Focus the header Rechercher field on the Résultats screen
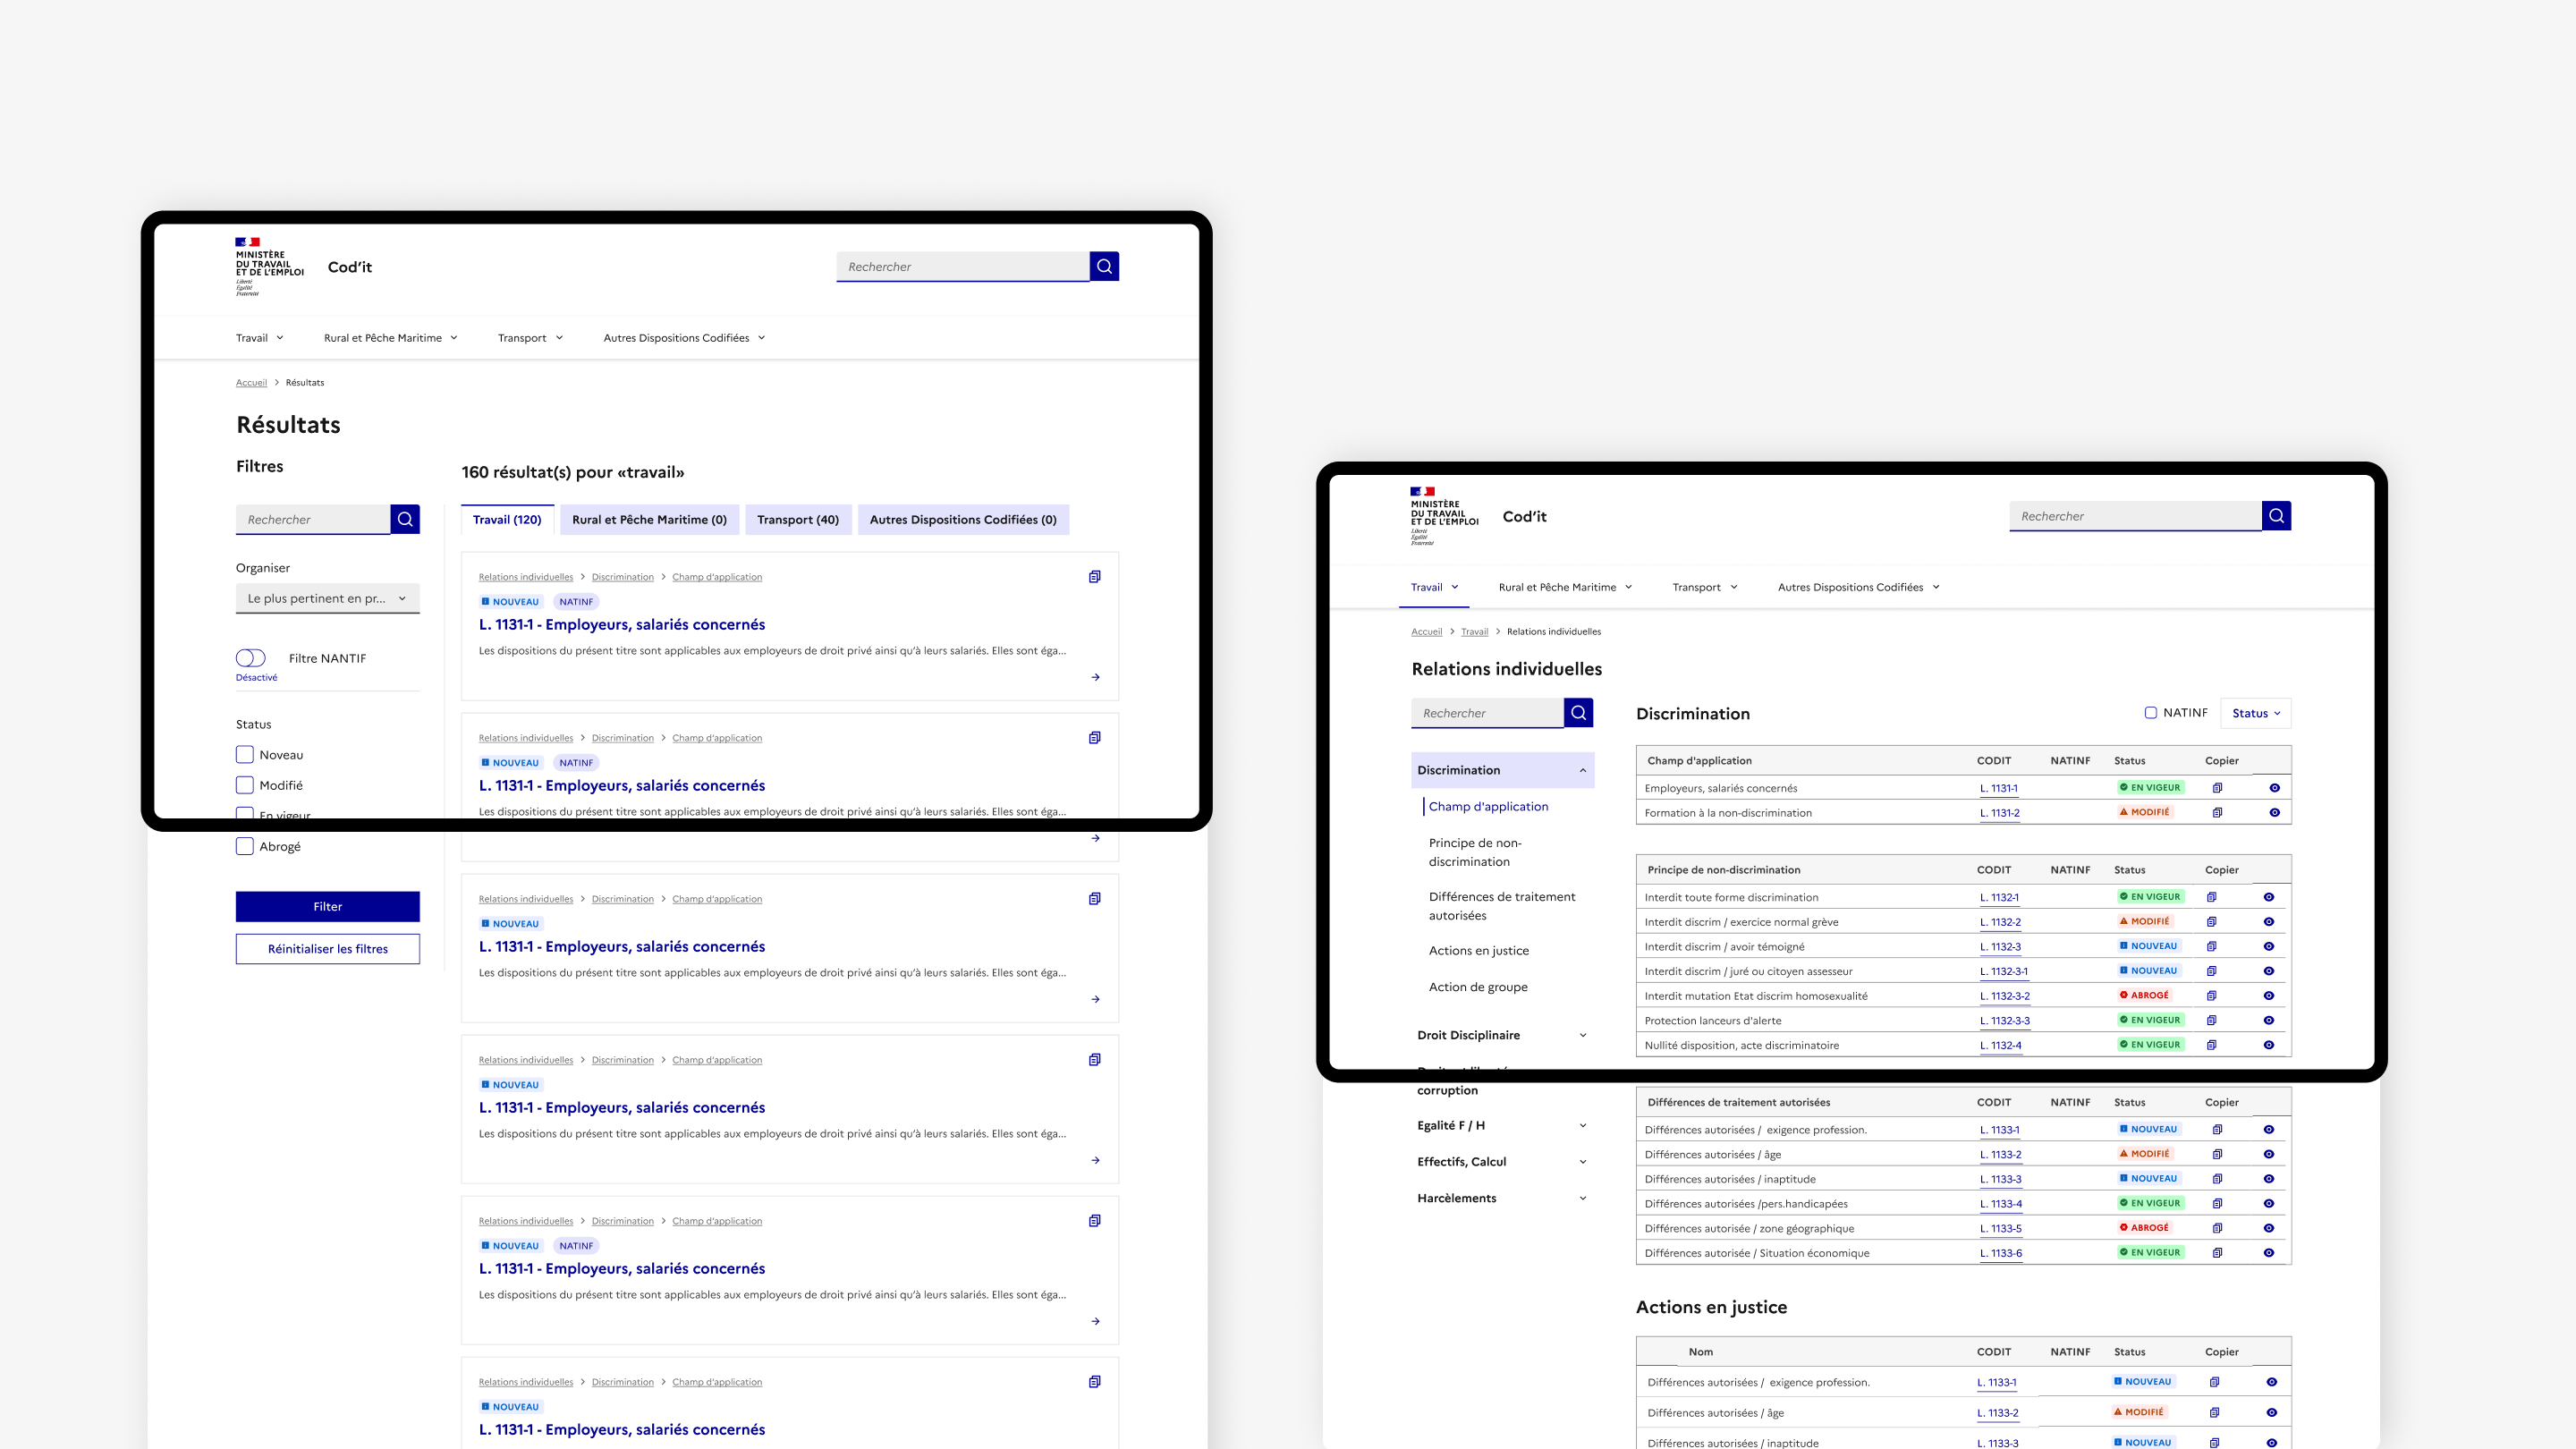Image resolution: width=2576 pixels, height=1449 pixels. 962,266
